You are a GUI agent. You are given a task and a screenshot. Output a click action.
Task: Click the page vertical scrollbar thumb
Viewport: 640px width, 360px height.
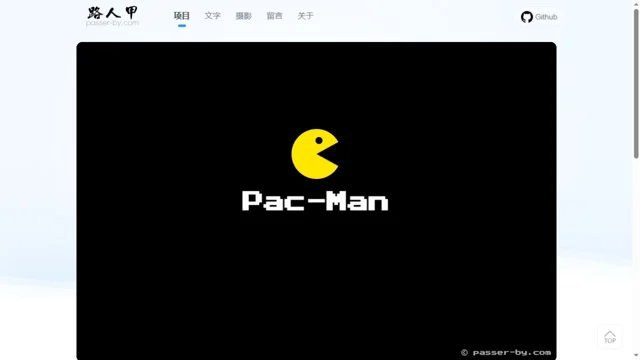coord(636,83)
